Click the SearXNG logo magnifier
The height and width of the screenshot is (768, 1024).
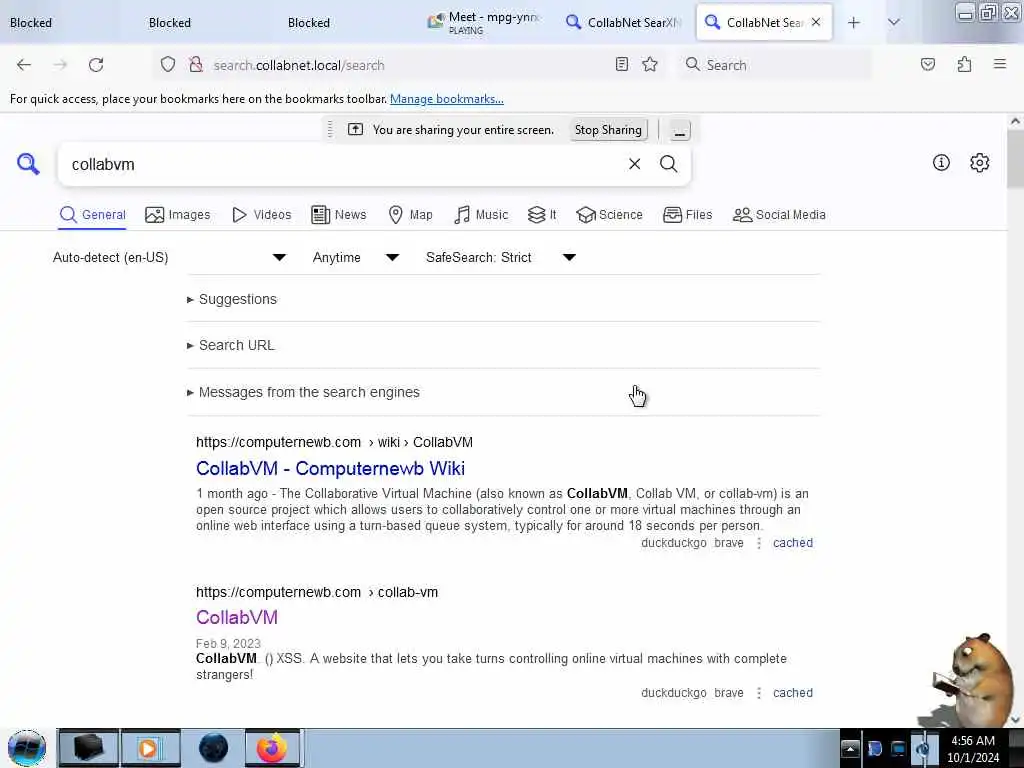(x=28, y=164)
